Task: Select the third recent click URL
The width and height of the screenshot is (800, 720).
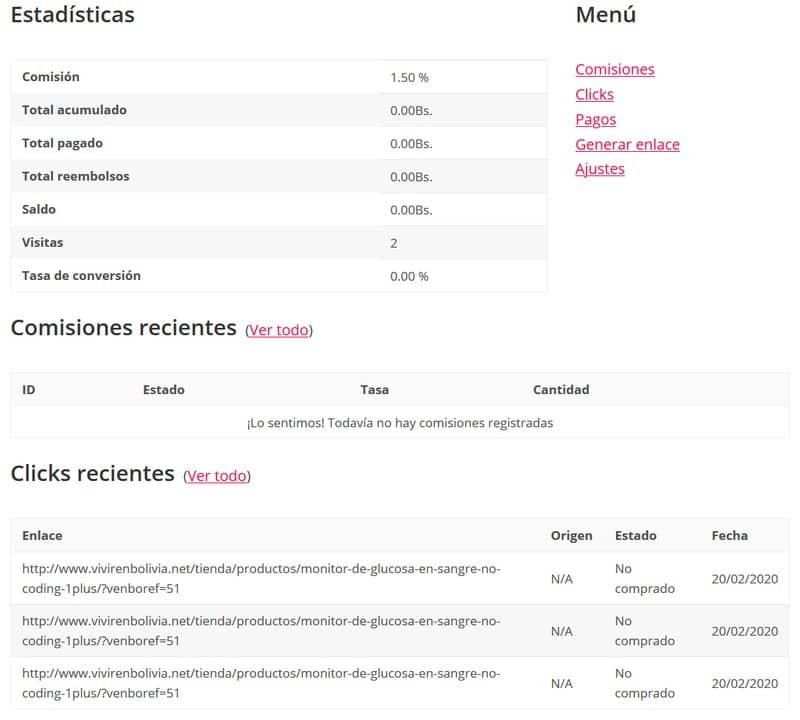Action: (261, 683)
